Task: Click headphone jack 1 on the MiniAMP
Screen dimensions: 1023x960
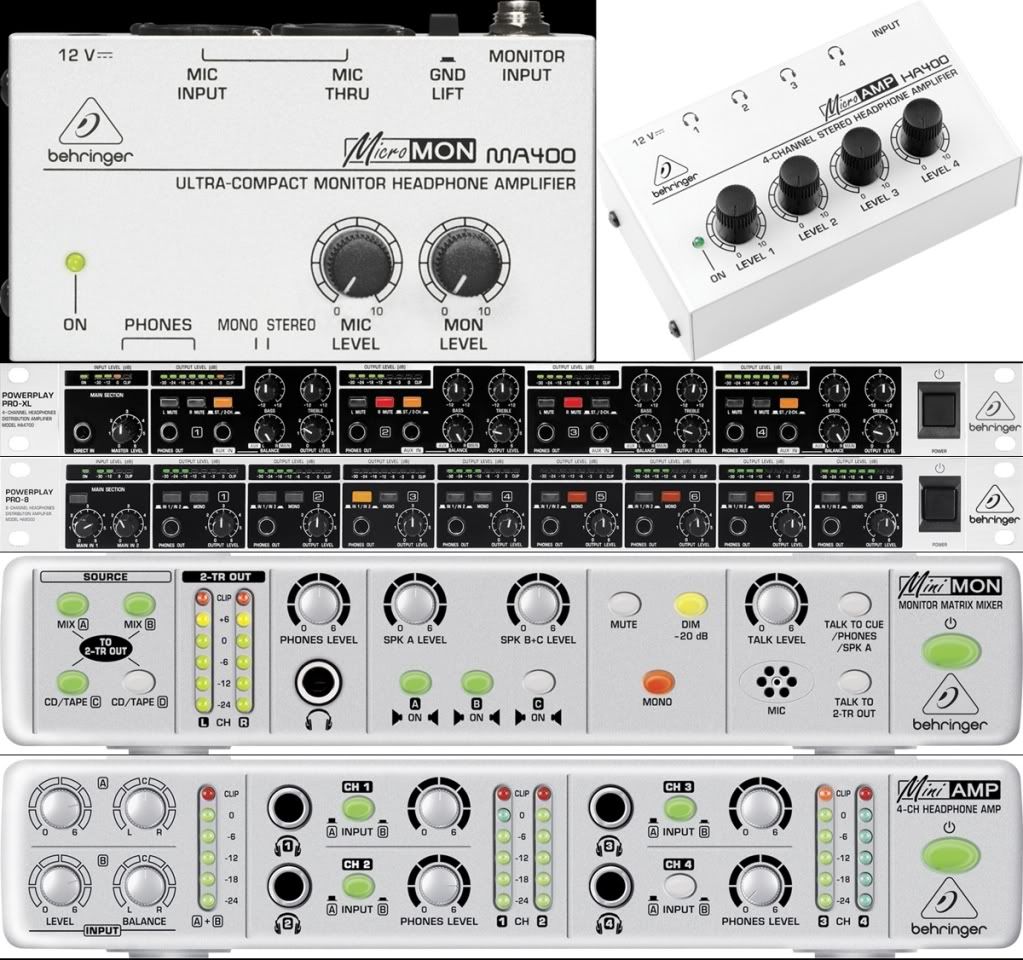Action: (288, 808)
